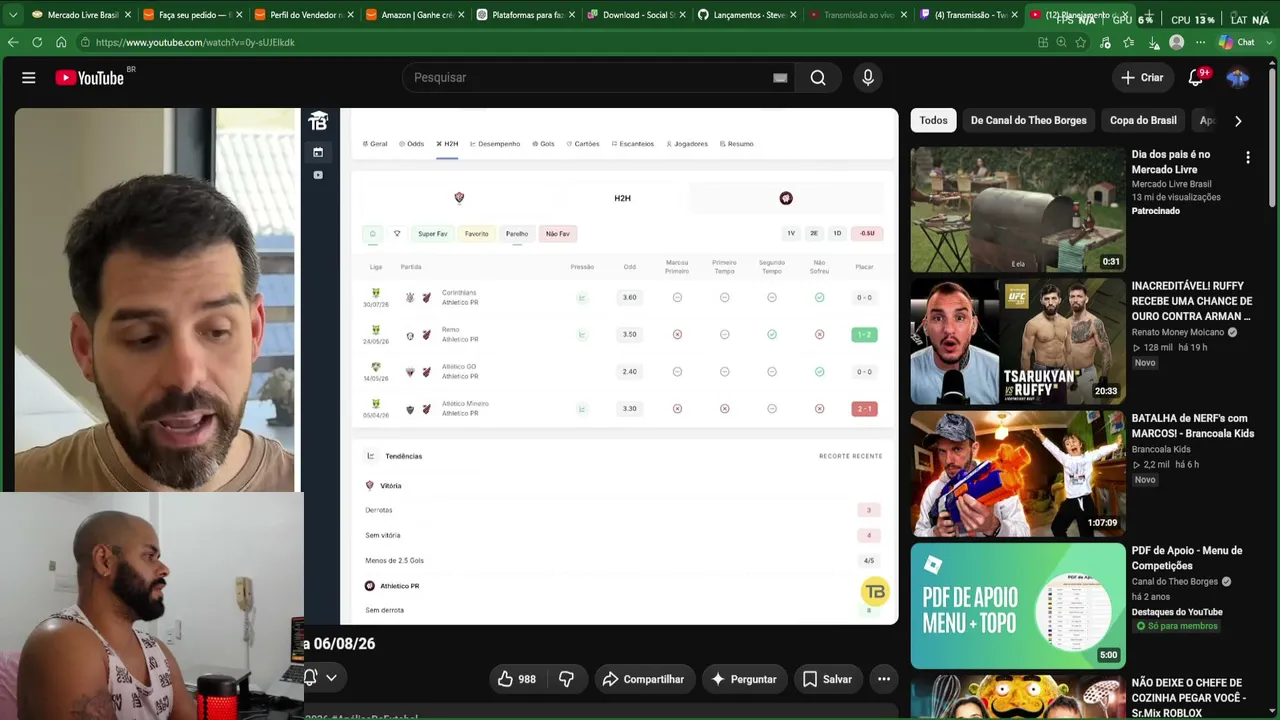Click the pressure chart icon in Corinthians row
1280x720 pixels.
[x=582, y=297]
